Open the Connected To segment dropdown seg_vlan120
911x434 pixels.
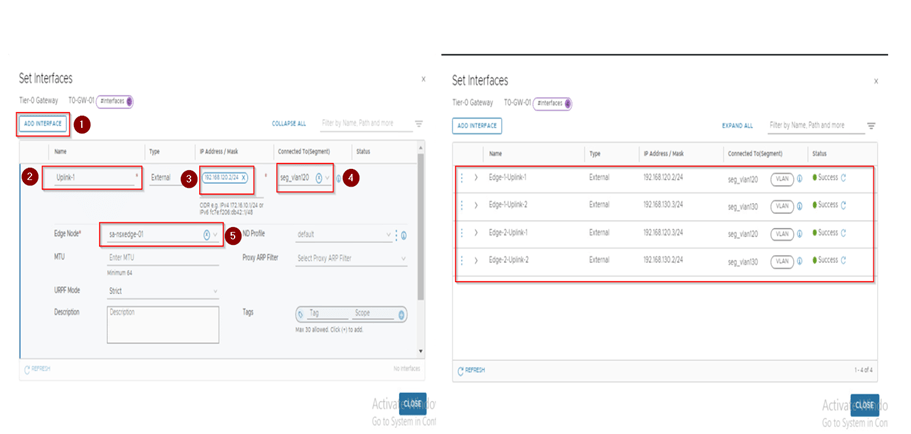[x=328, y=177]
